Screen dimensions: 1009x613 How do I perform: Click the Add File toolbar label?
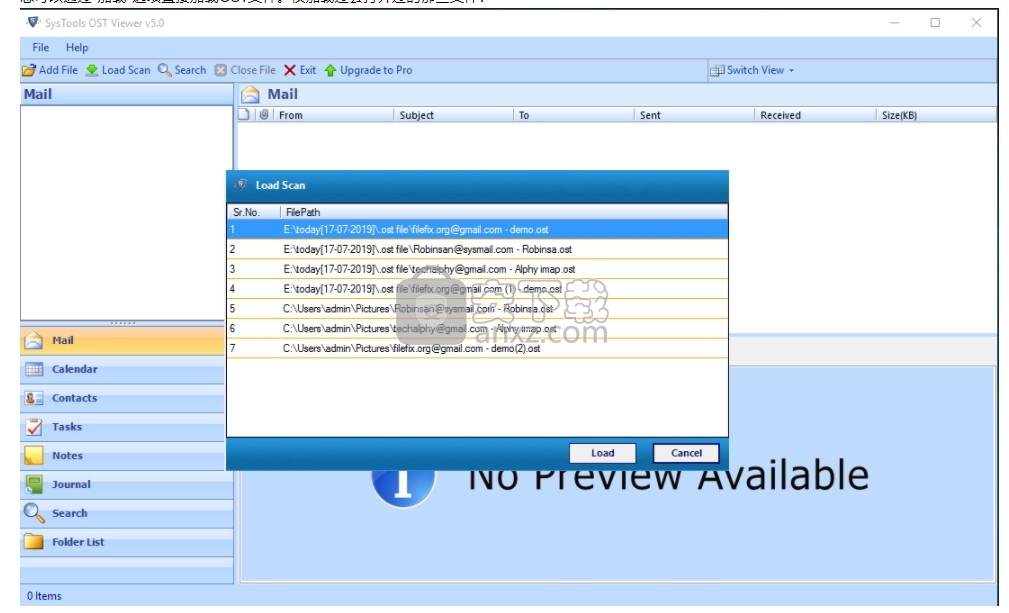point(59,70)
